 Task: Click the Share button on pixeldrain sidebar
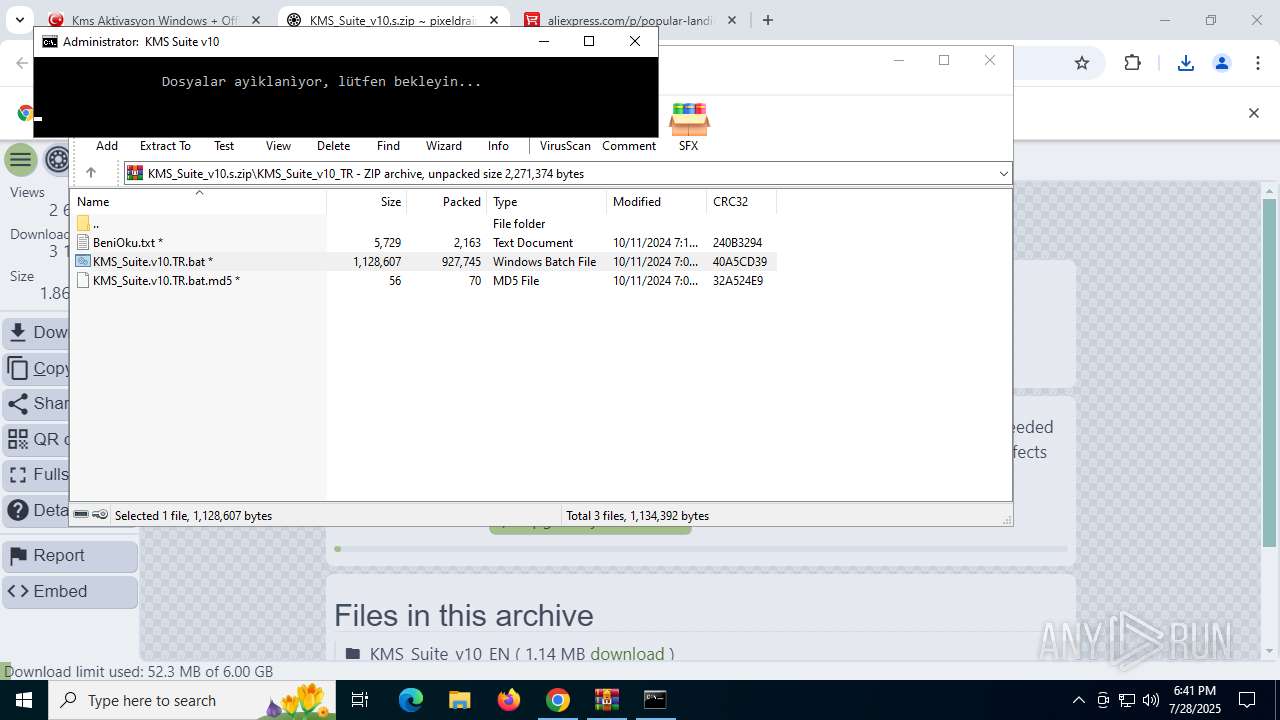pyautogui.click(x=36, y=404)
